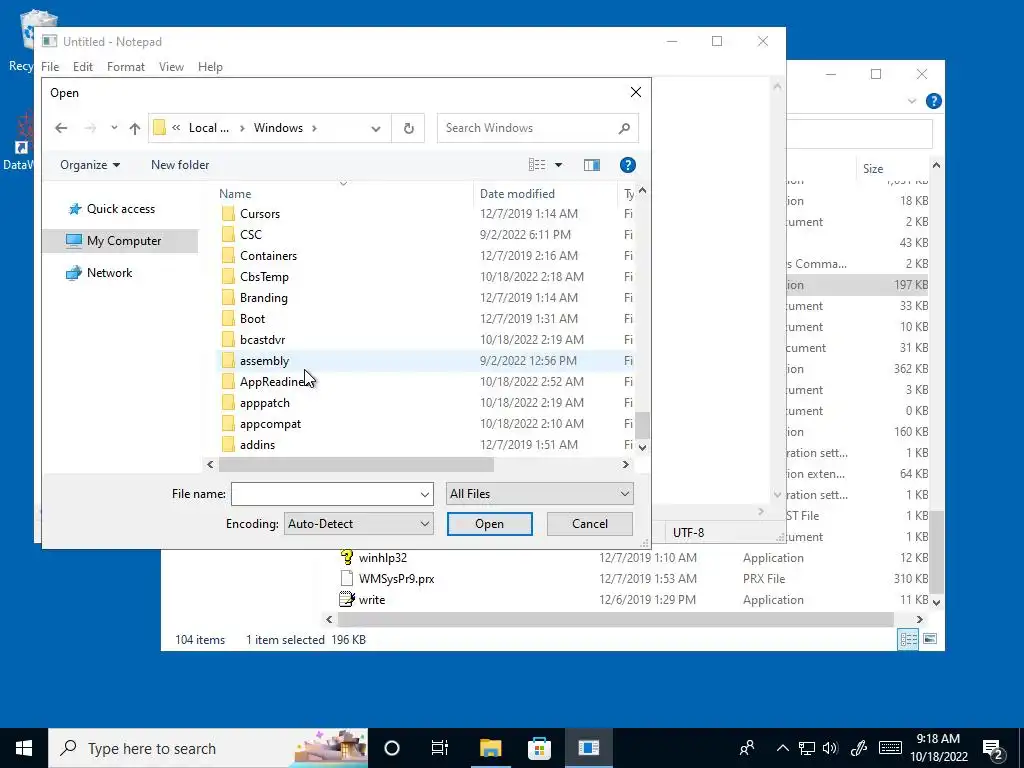Image resolution: width=1024 pixels, height=768 pixels.
Task: Click the volume speaker tray icon
Action: click(830, 748)
